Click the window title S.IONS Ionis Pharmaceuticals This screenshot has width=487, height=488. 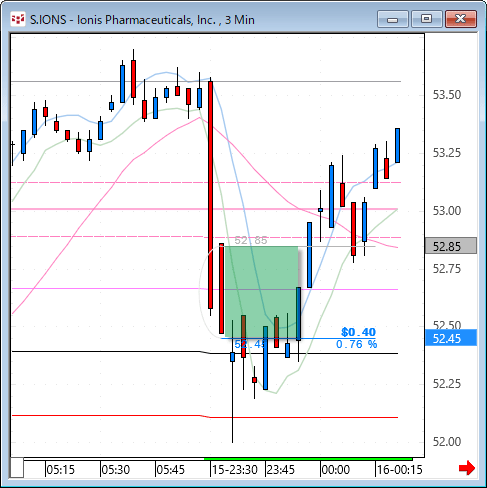(142, 20)
